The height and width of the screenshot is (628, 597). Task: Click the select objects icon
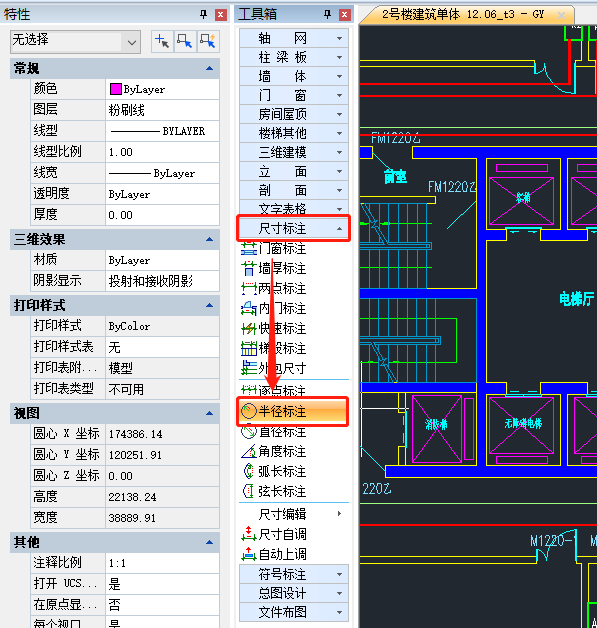point(185,41)
